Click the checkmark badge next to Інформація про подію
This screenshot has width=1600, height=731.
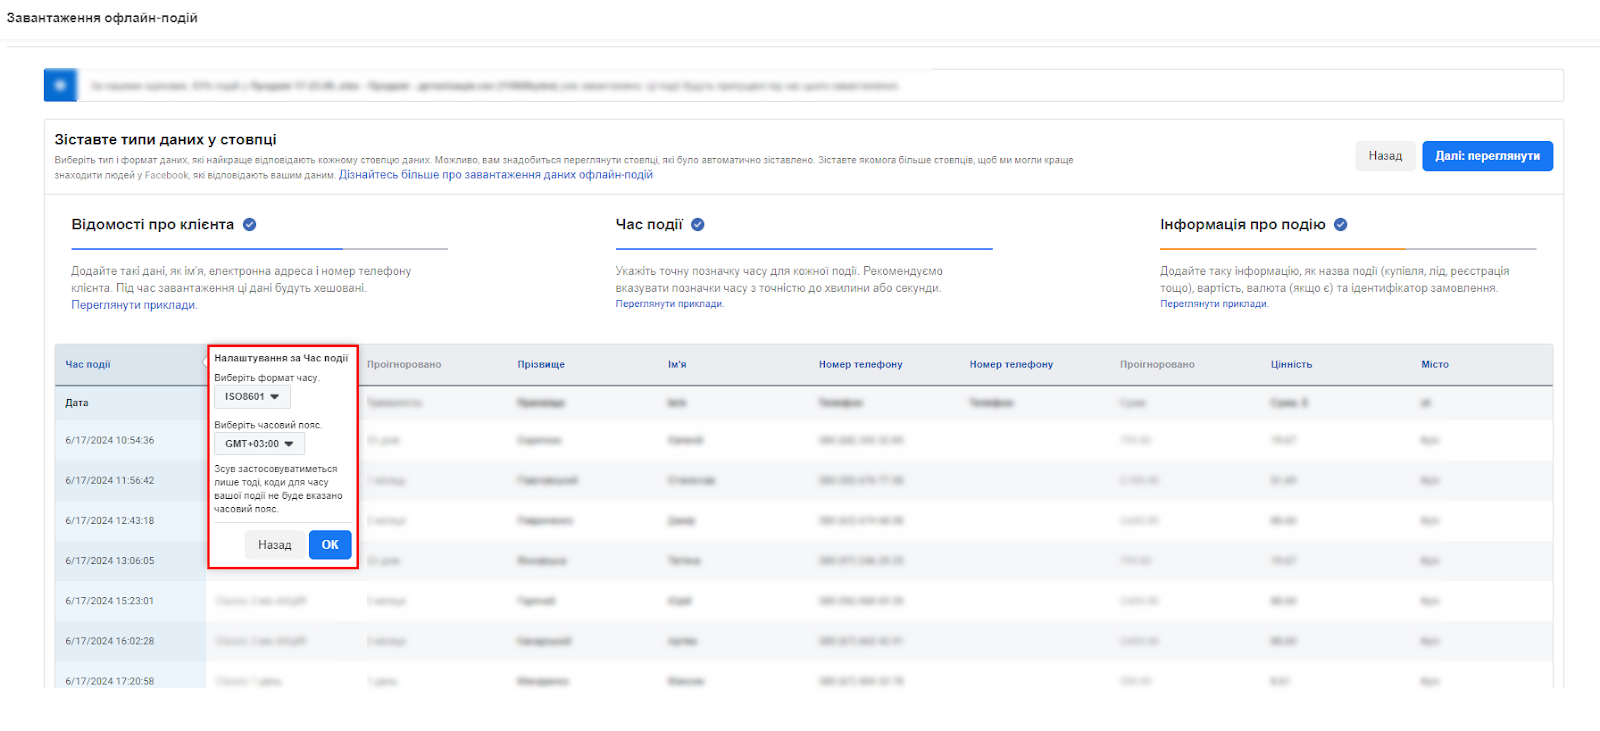pyautogui.click(x=1341, y=225)
